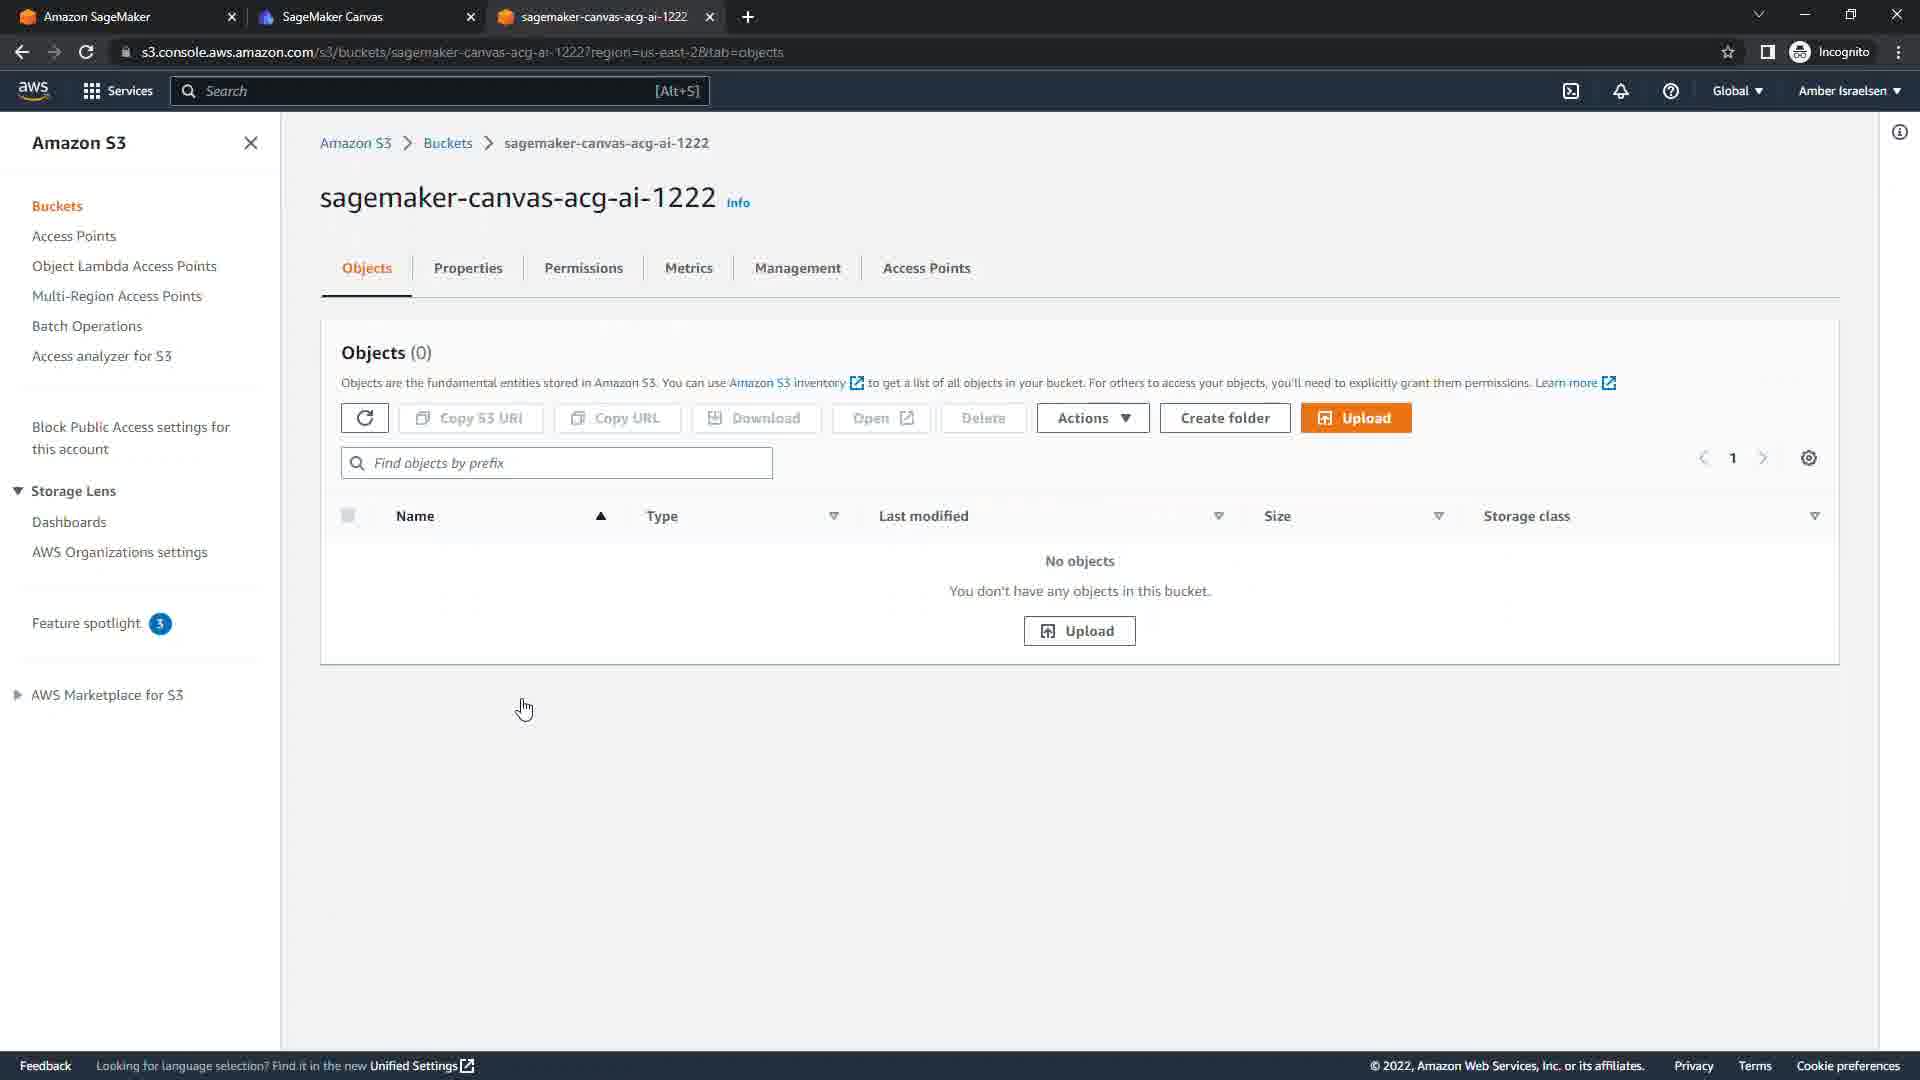Switch to the Permissions tab
1920x1080 pixels.
(583, 268)
